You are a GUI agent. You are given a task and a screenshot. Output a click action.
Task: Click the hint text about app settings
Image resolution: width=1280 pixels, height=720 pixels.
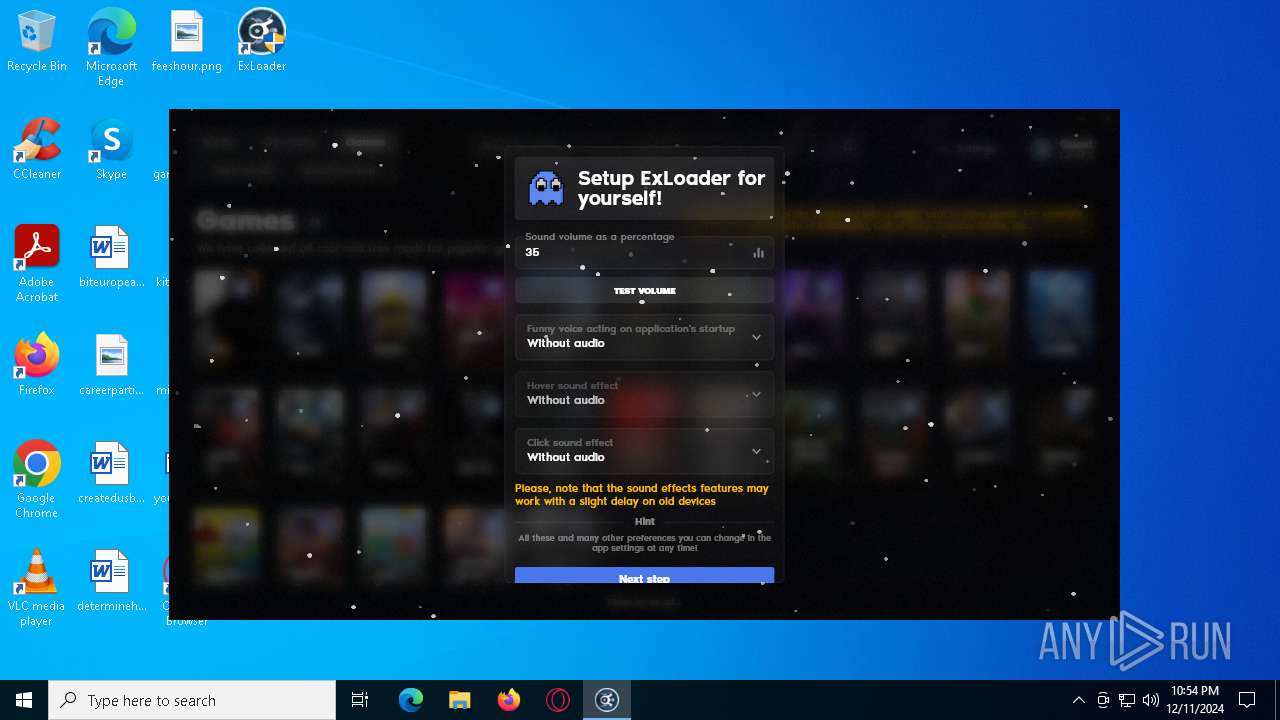pyautogui.click(x=644, y=543)
